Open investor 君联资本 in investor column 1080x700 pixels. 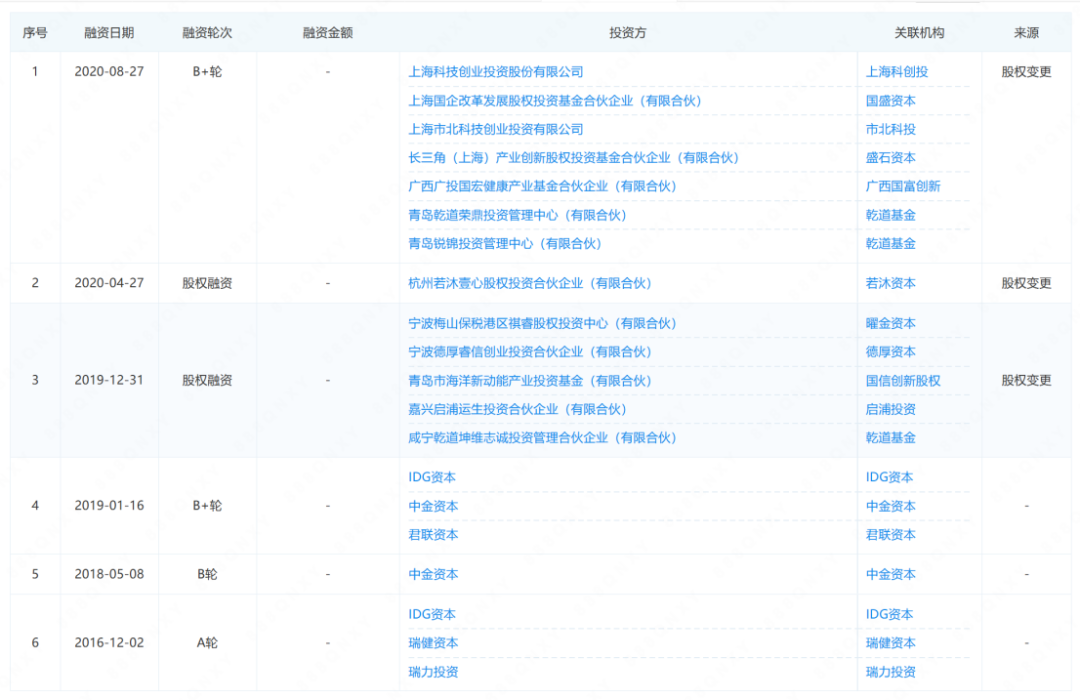click(433, 535)
